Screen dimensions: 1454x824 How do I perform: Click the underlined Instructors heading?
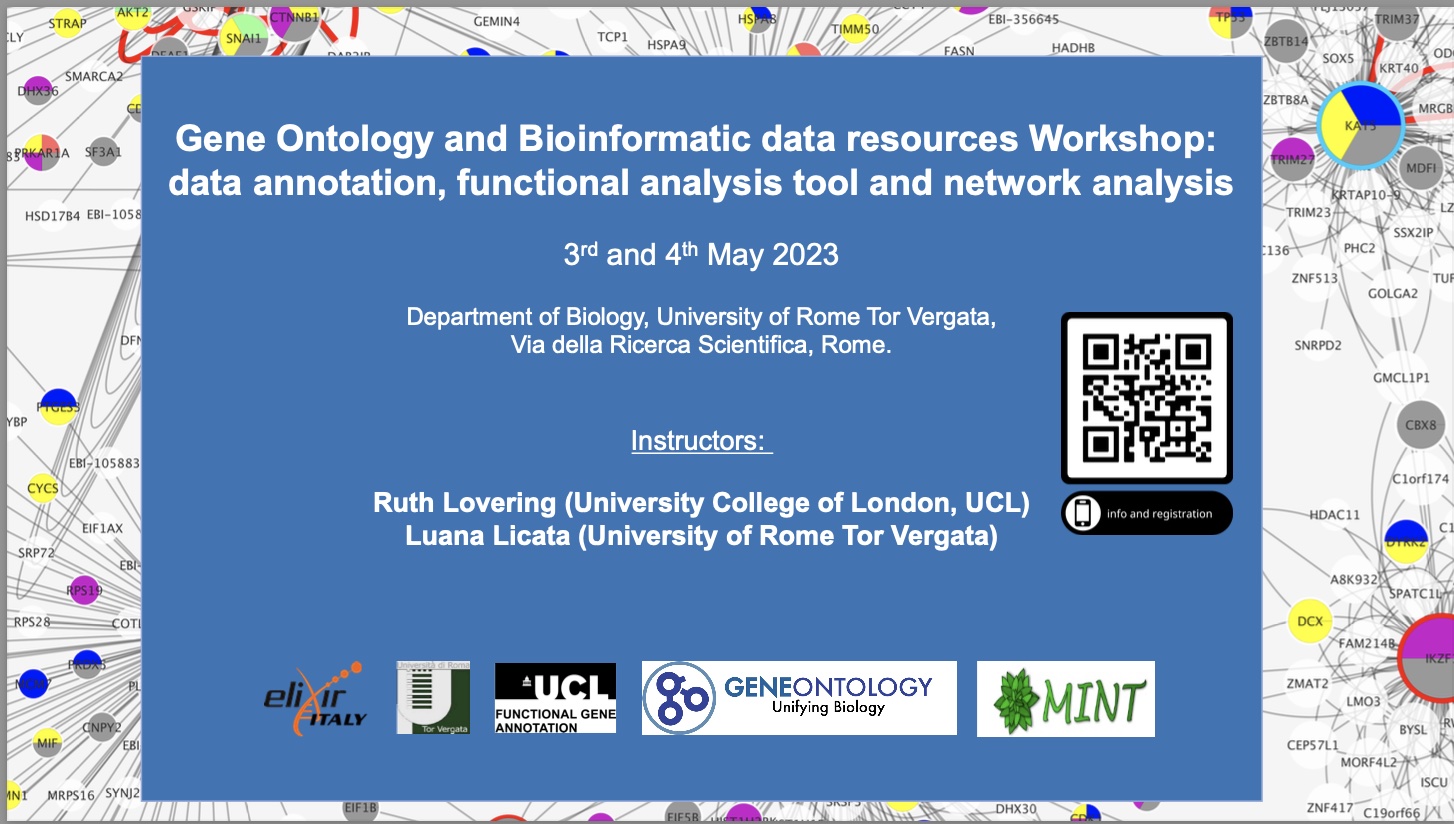pos(701,440)
